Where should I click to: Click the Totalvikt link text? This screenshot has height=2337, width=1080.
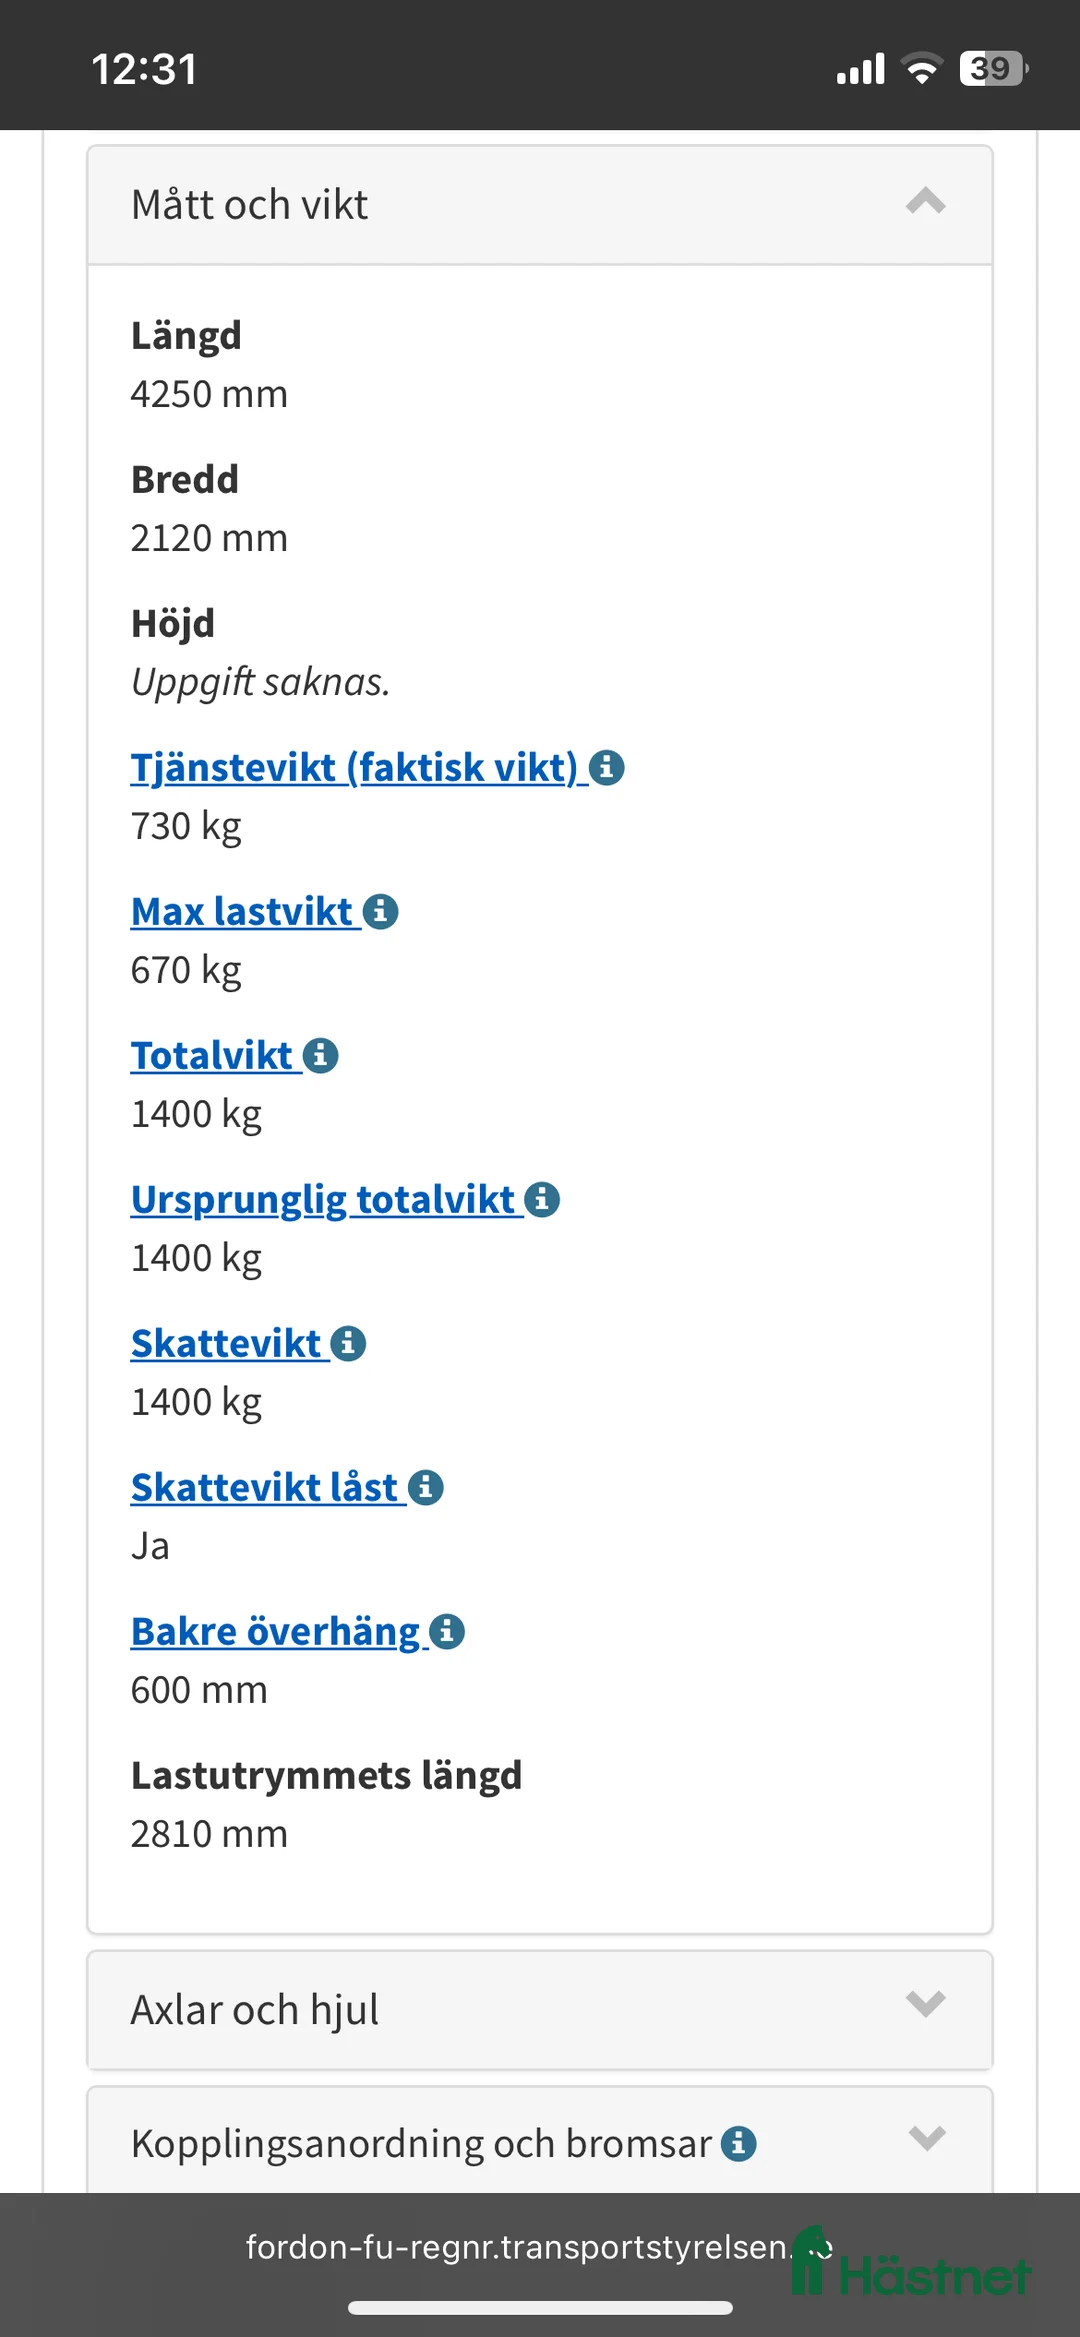(212, 1056)
